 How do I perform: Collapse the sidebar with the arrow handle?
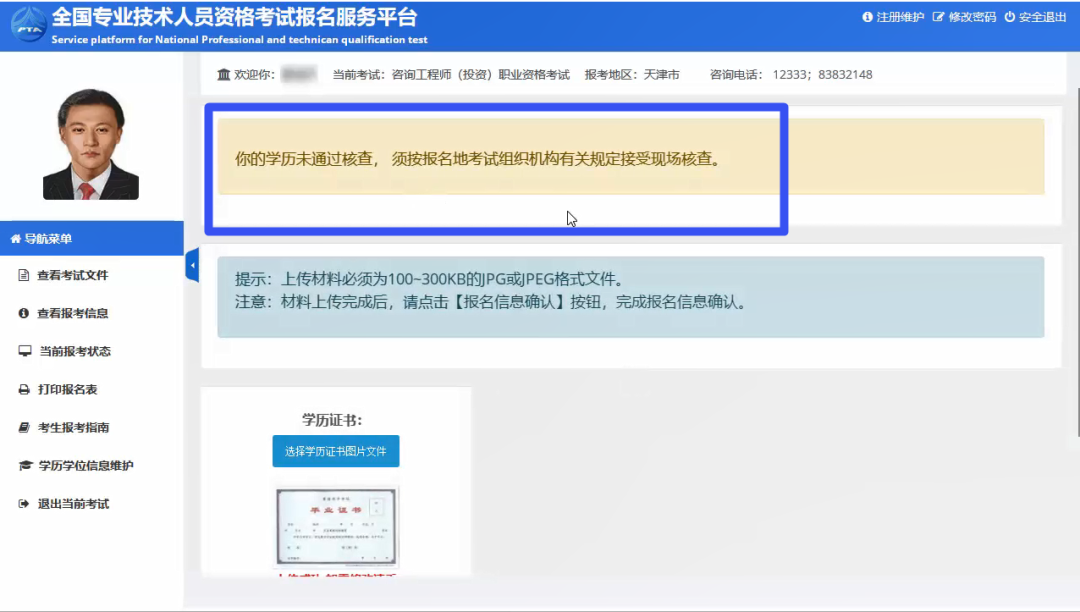coord(192,265)
